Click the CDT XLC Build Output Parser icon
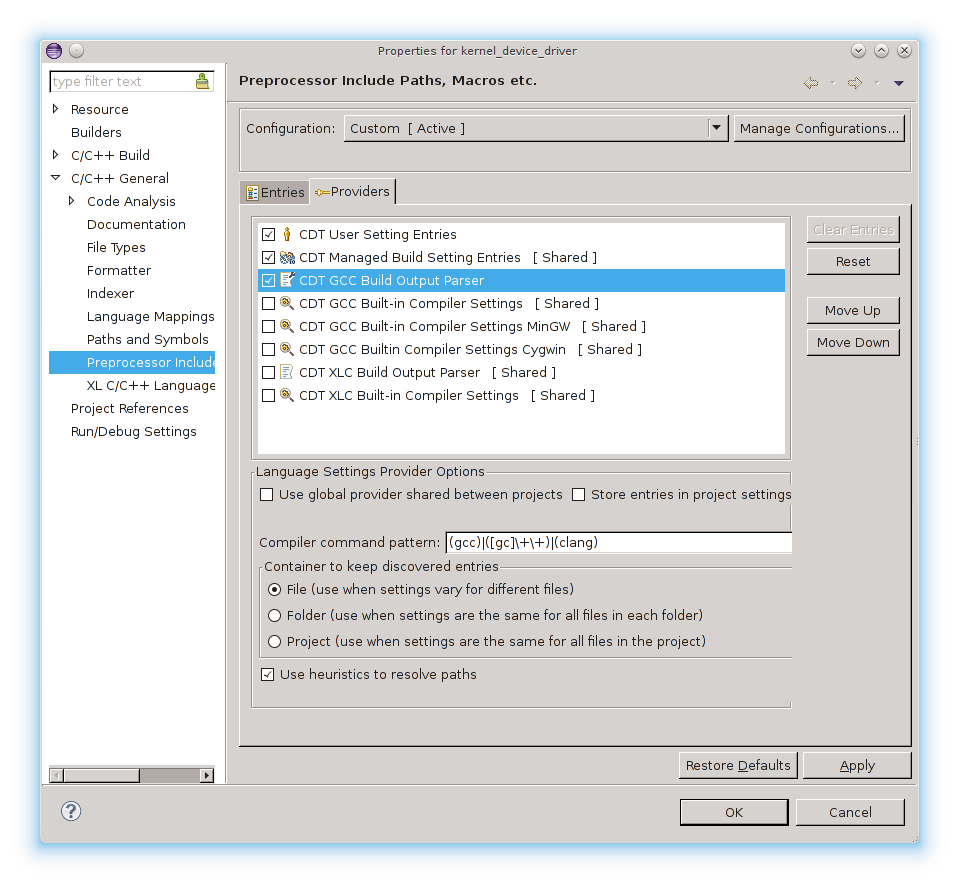 tap(287, 372)
